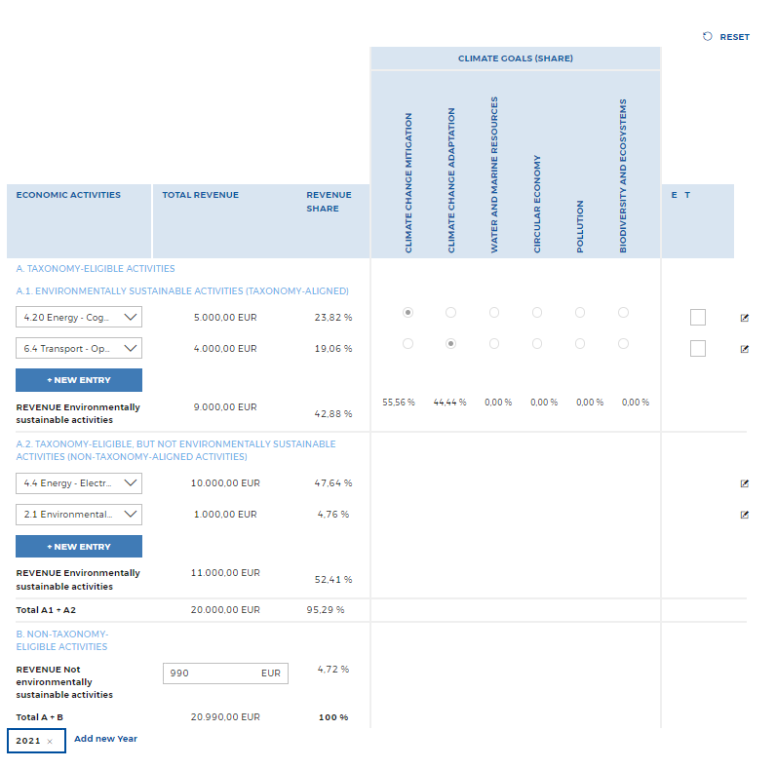Viewport: 776px width, 769px height.
Task: Click the reset circular arrow icon
Action: (707, 36)
